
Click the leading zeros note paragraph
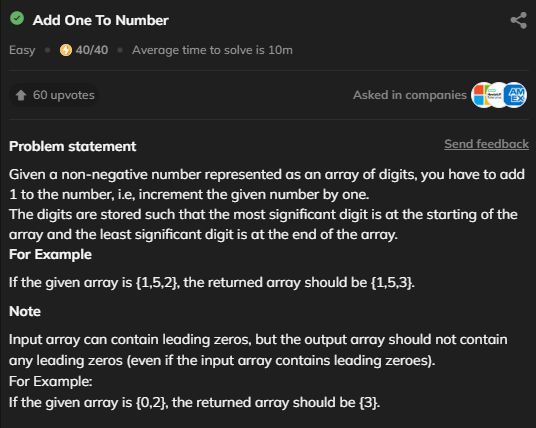click(x=258, y=350)
